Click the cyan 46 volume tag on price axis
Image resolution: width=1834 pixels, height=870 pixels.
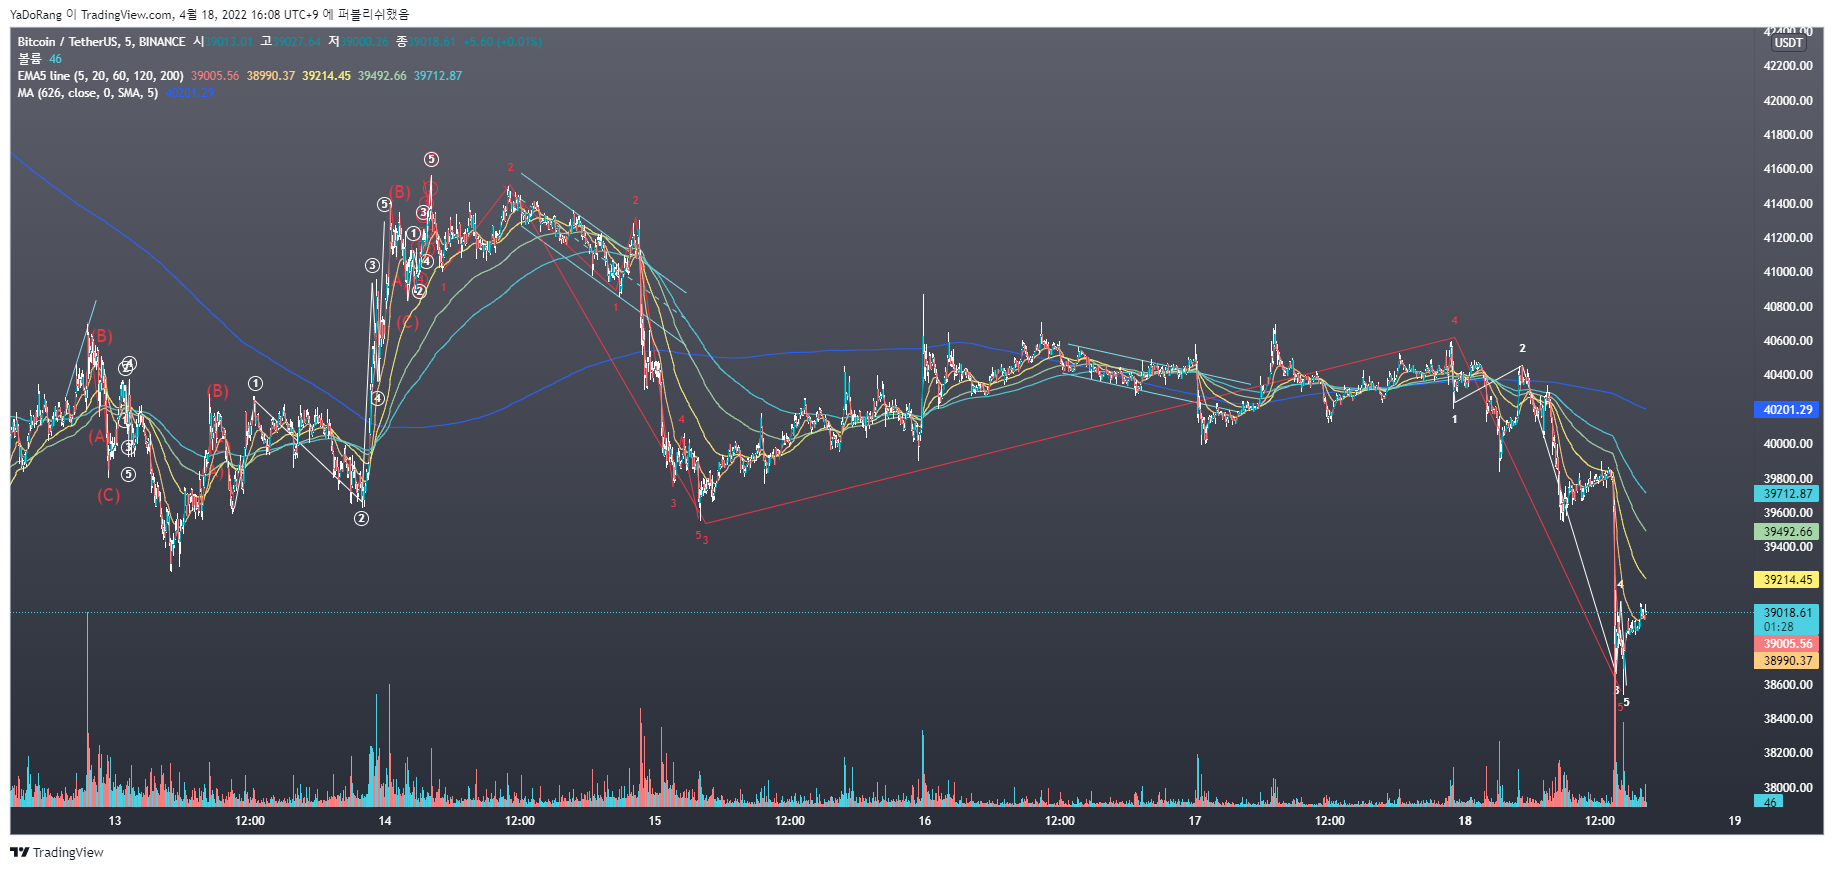coord(1769,802)
